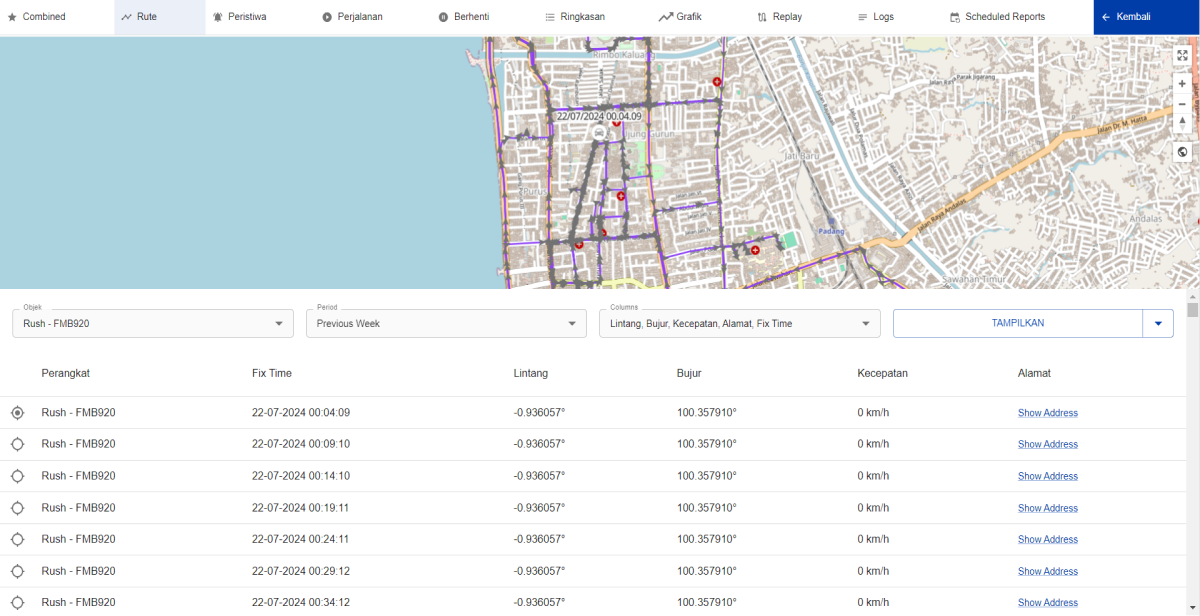Screen dimensions: 1200x616
Task: Switch to the Peristiwa tab
Action: 239,17
